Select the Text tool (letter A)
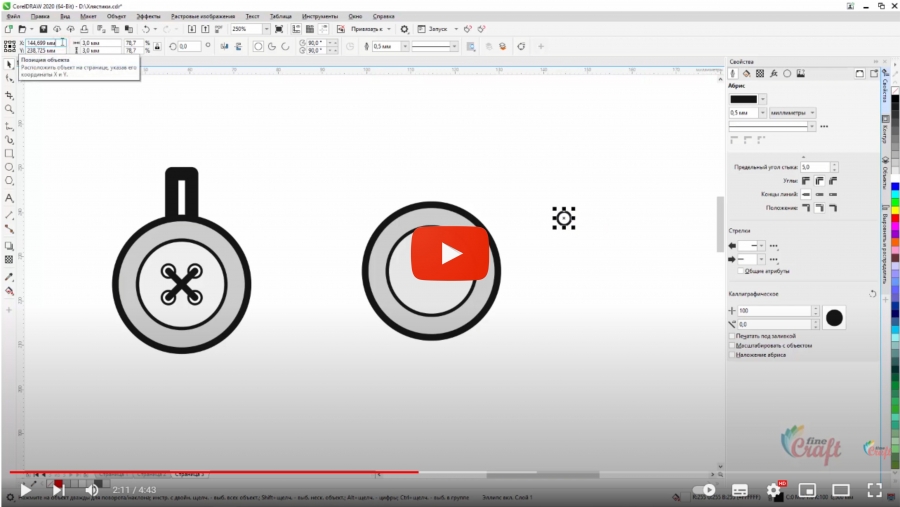This screenshot has width=900, height=507. pyautogui.click(x=9, y=198)
